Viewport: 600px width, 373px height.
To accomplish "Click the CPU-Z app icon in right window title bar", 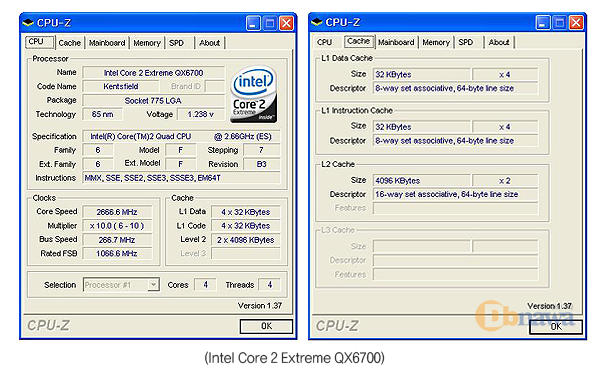I will click(x=317, y=23).
